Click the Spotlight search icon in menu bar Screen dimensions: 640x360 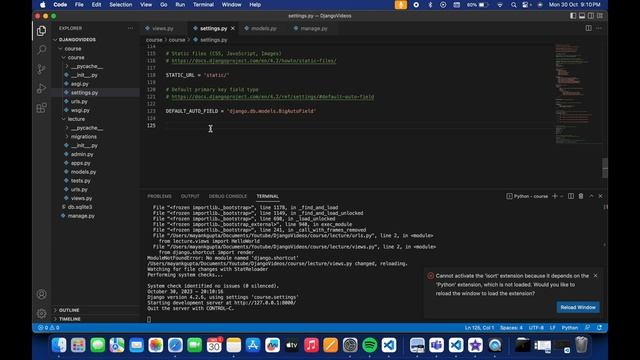point(513,5)
